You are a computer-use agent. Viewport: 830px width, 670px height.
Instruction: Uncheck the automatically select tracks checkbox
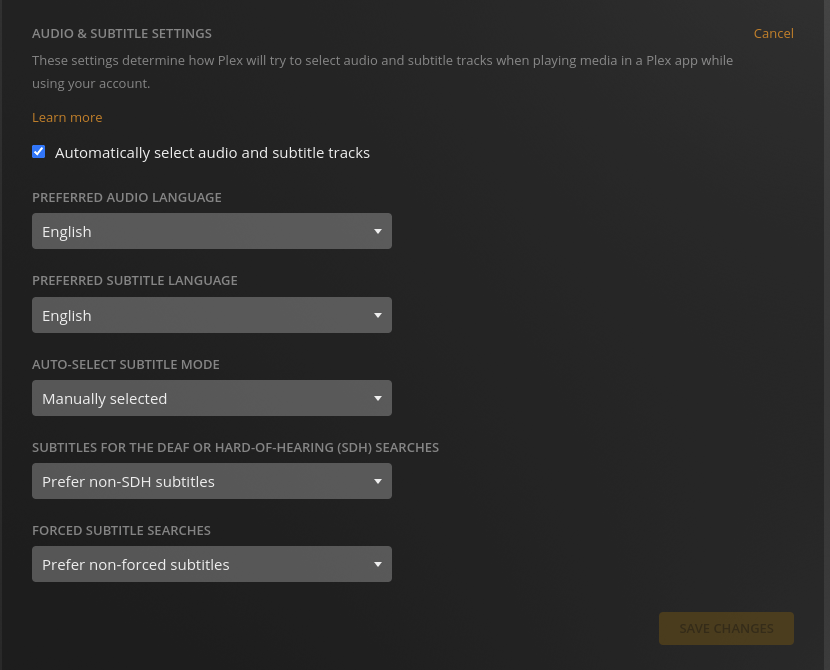coord(39,152)
